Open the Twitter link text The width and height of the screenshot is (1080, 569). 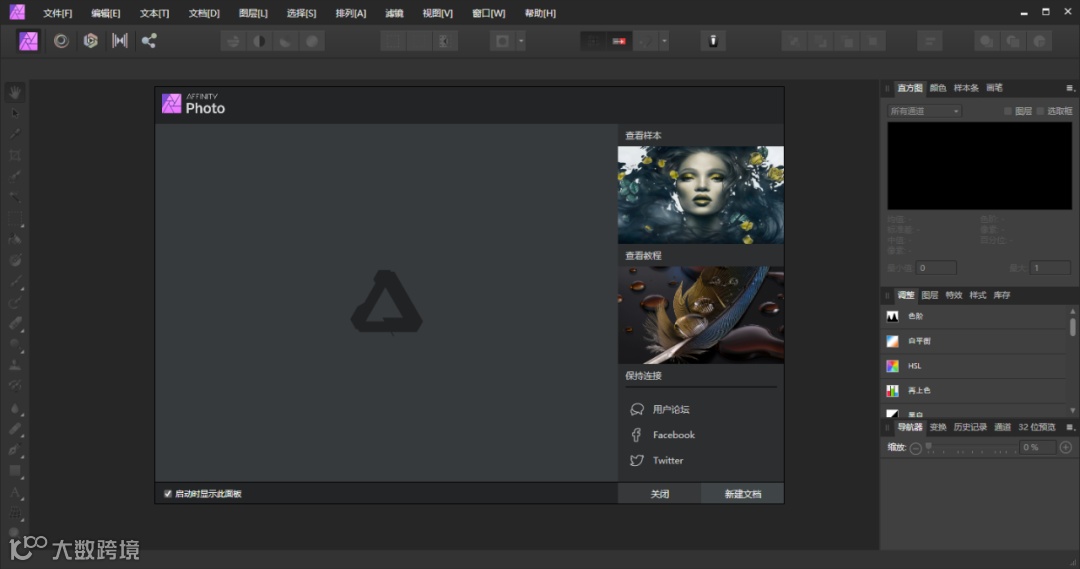(x=668, y=460)
